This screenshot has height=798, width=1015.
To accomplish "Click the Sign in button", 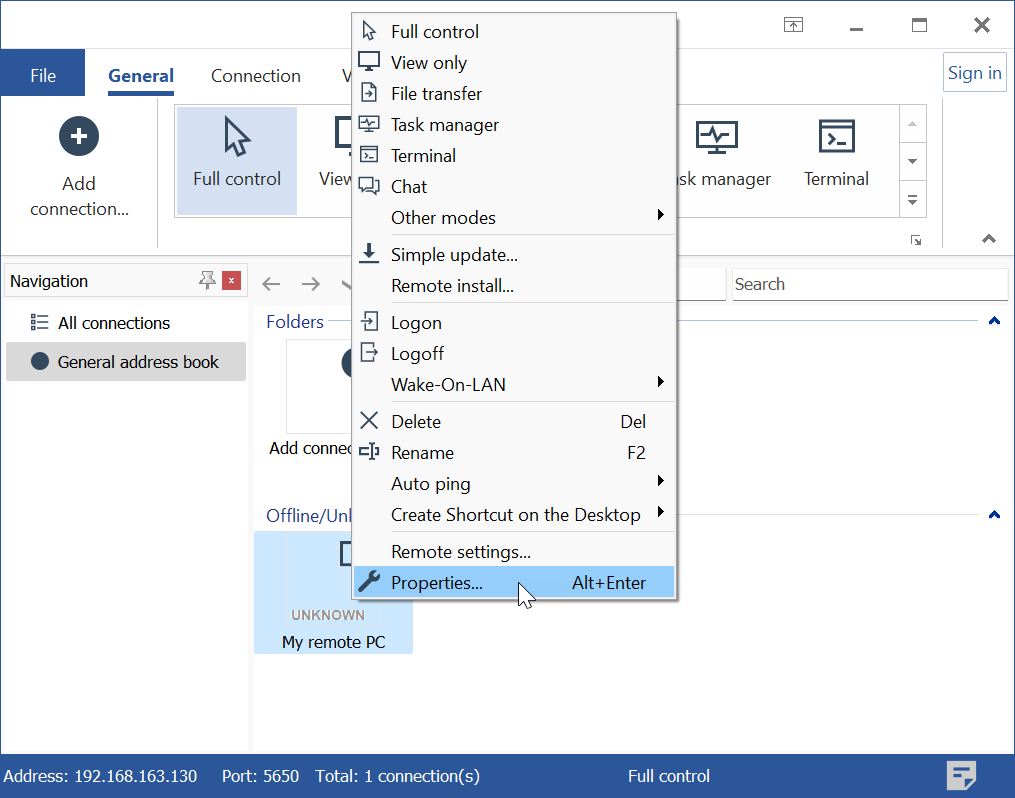I will 974,73.
